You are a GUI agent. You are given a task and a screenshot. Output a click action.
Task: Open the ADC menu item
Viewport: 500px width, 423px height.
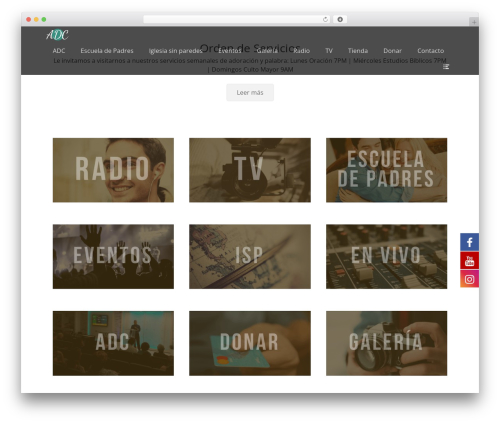coord(59,51)
